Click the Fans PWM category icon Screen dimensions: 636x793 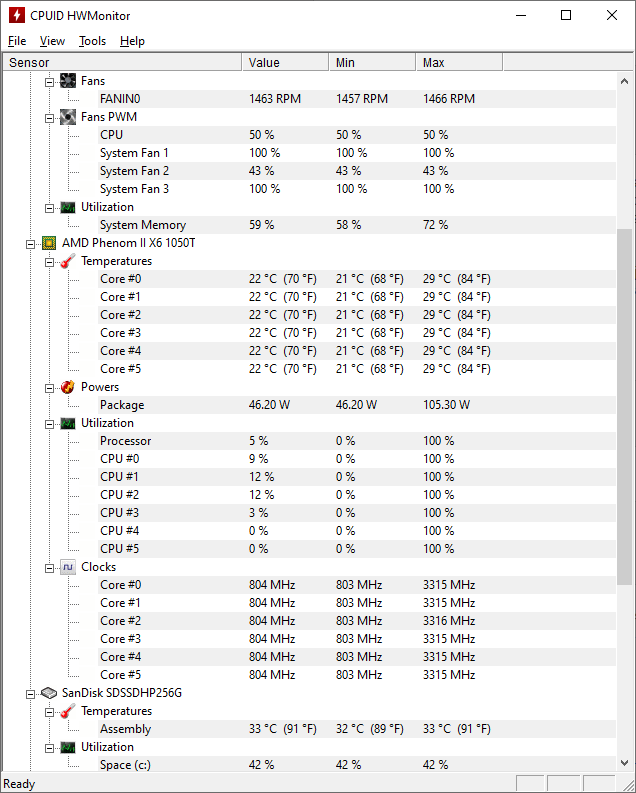pyautogui.click(x=68, y=117)
